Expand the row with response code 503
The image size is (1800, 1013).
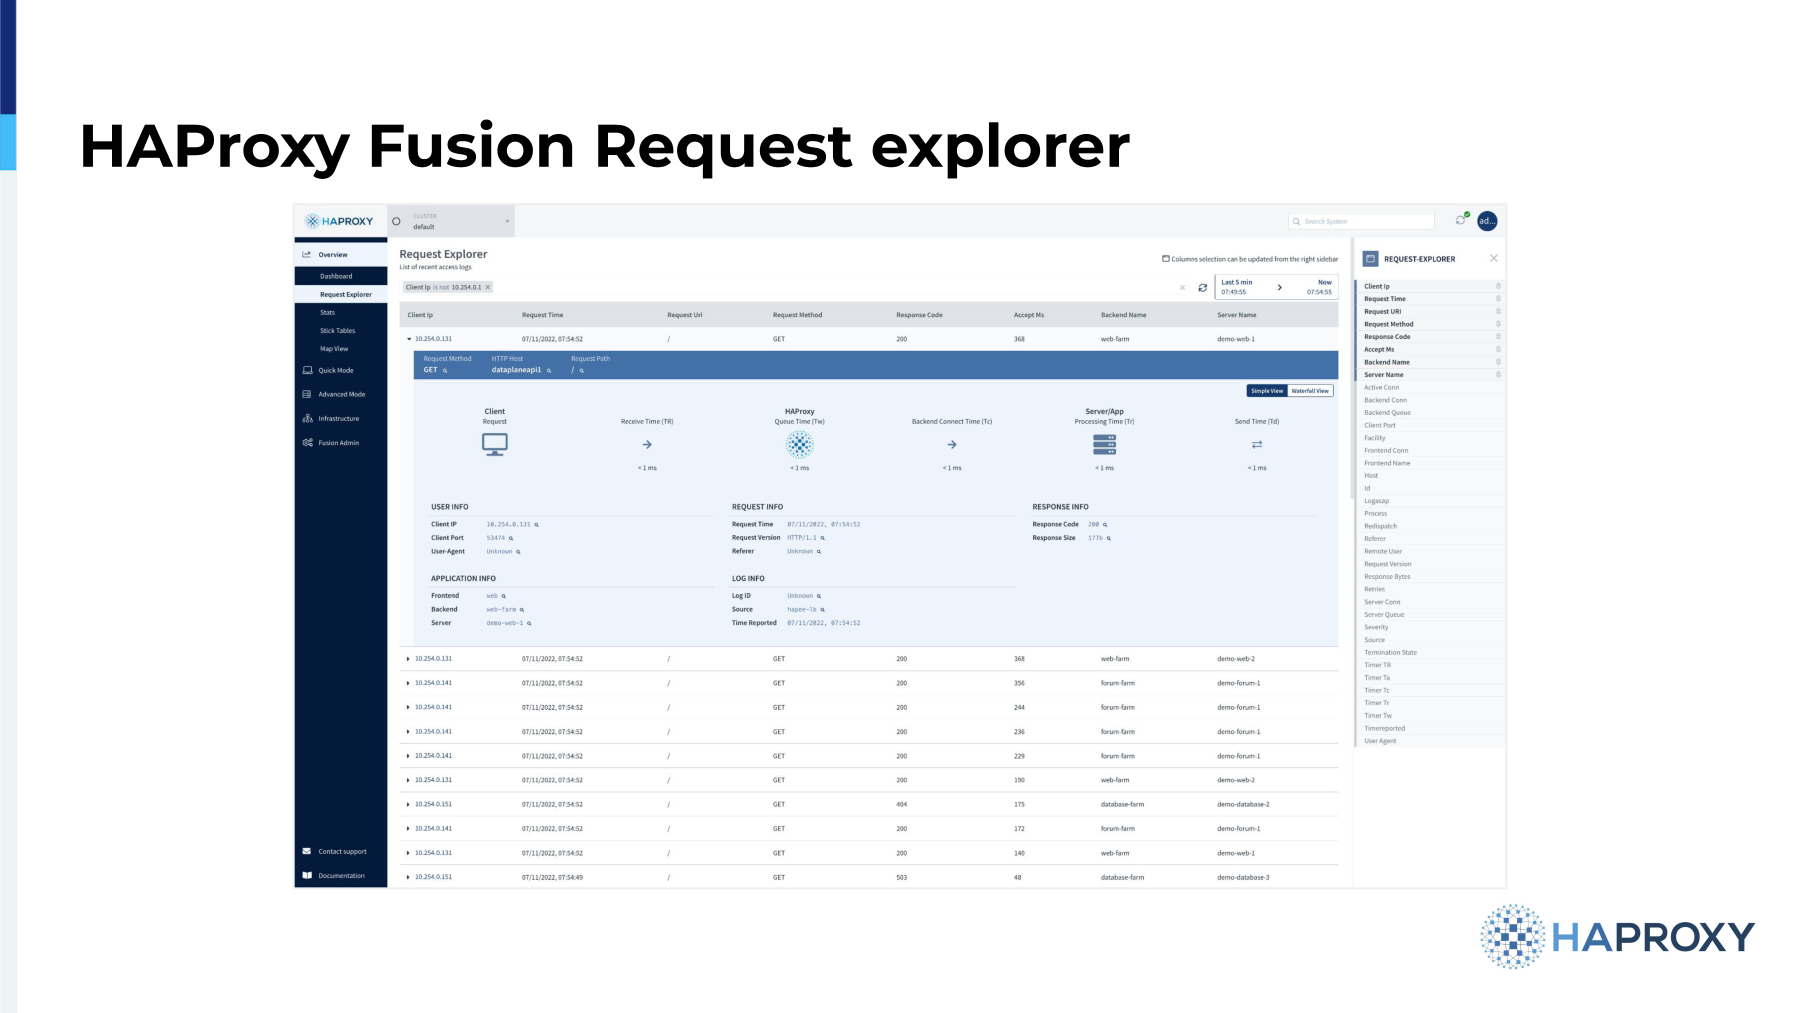pos(408,877)
